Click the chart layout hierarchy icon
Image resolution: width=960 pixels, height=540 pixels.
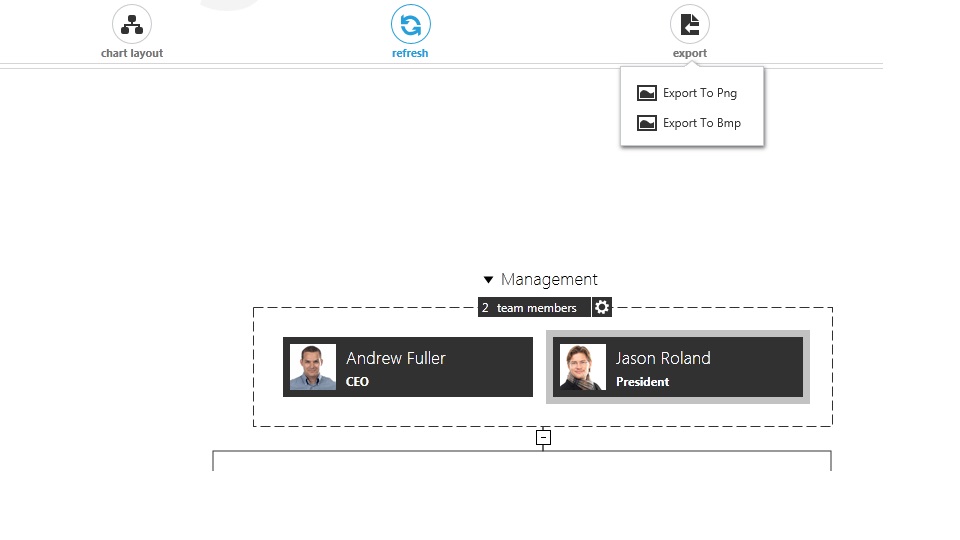tap(132, 24)
